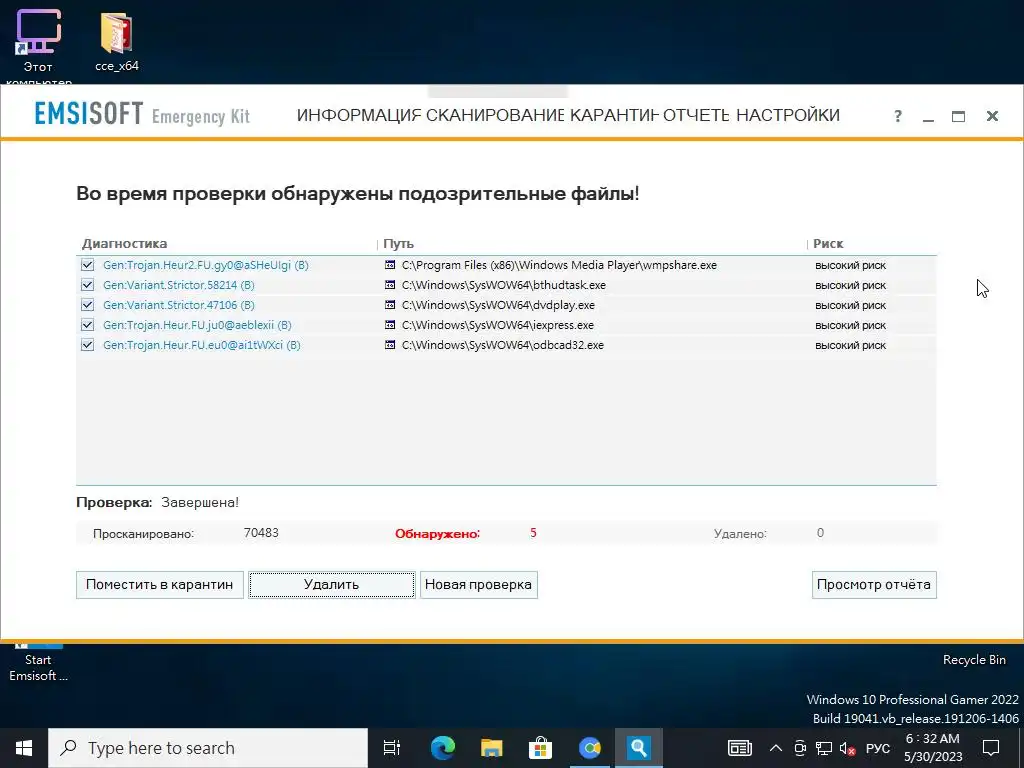Open the ИНФОРМАЦИЯ tab

(359, 116)
